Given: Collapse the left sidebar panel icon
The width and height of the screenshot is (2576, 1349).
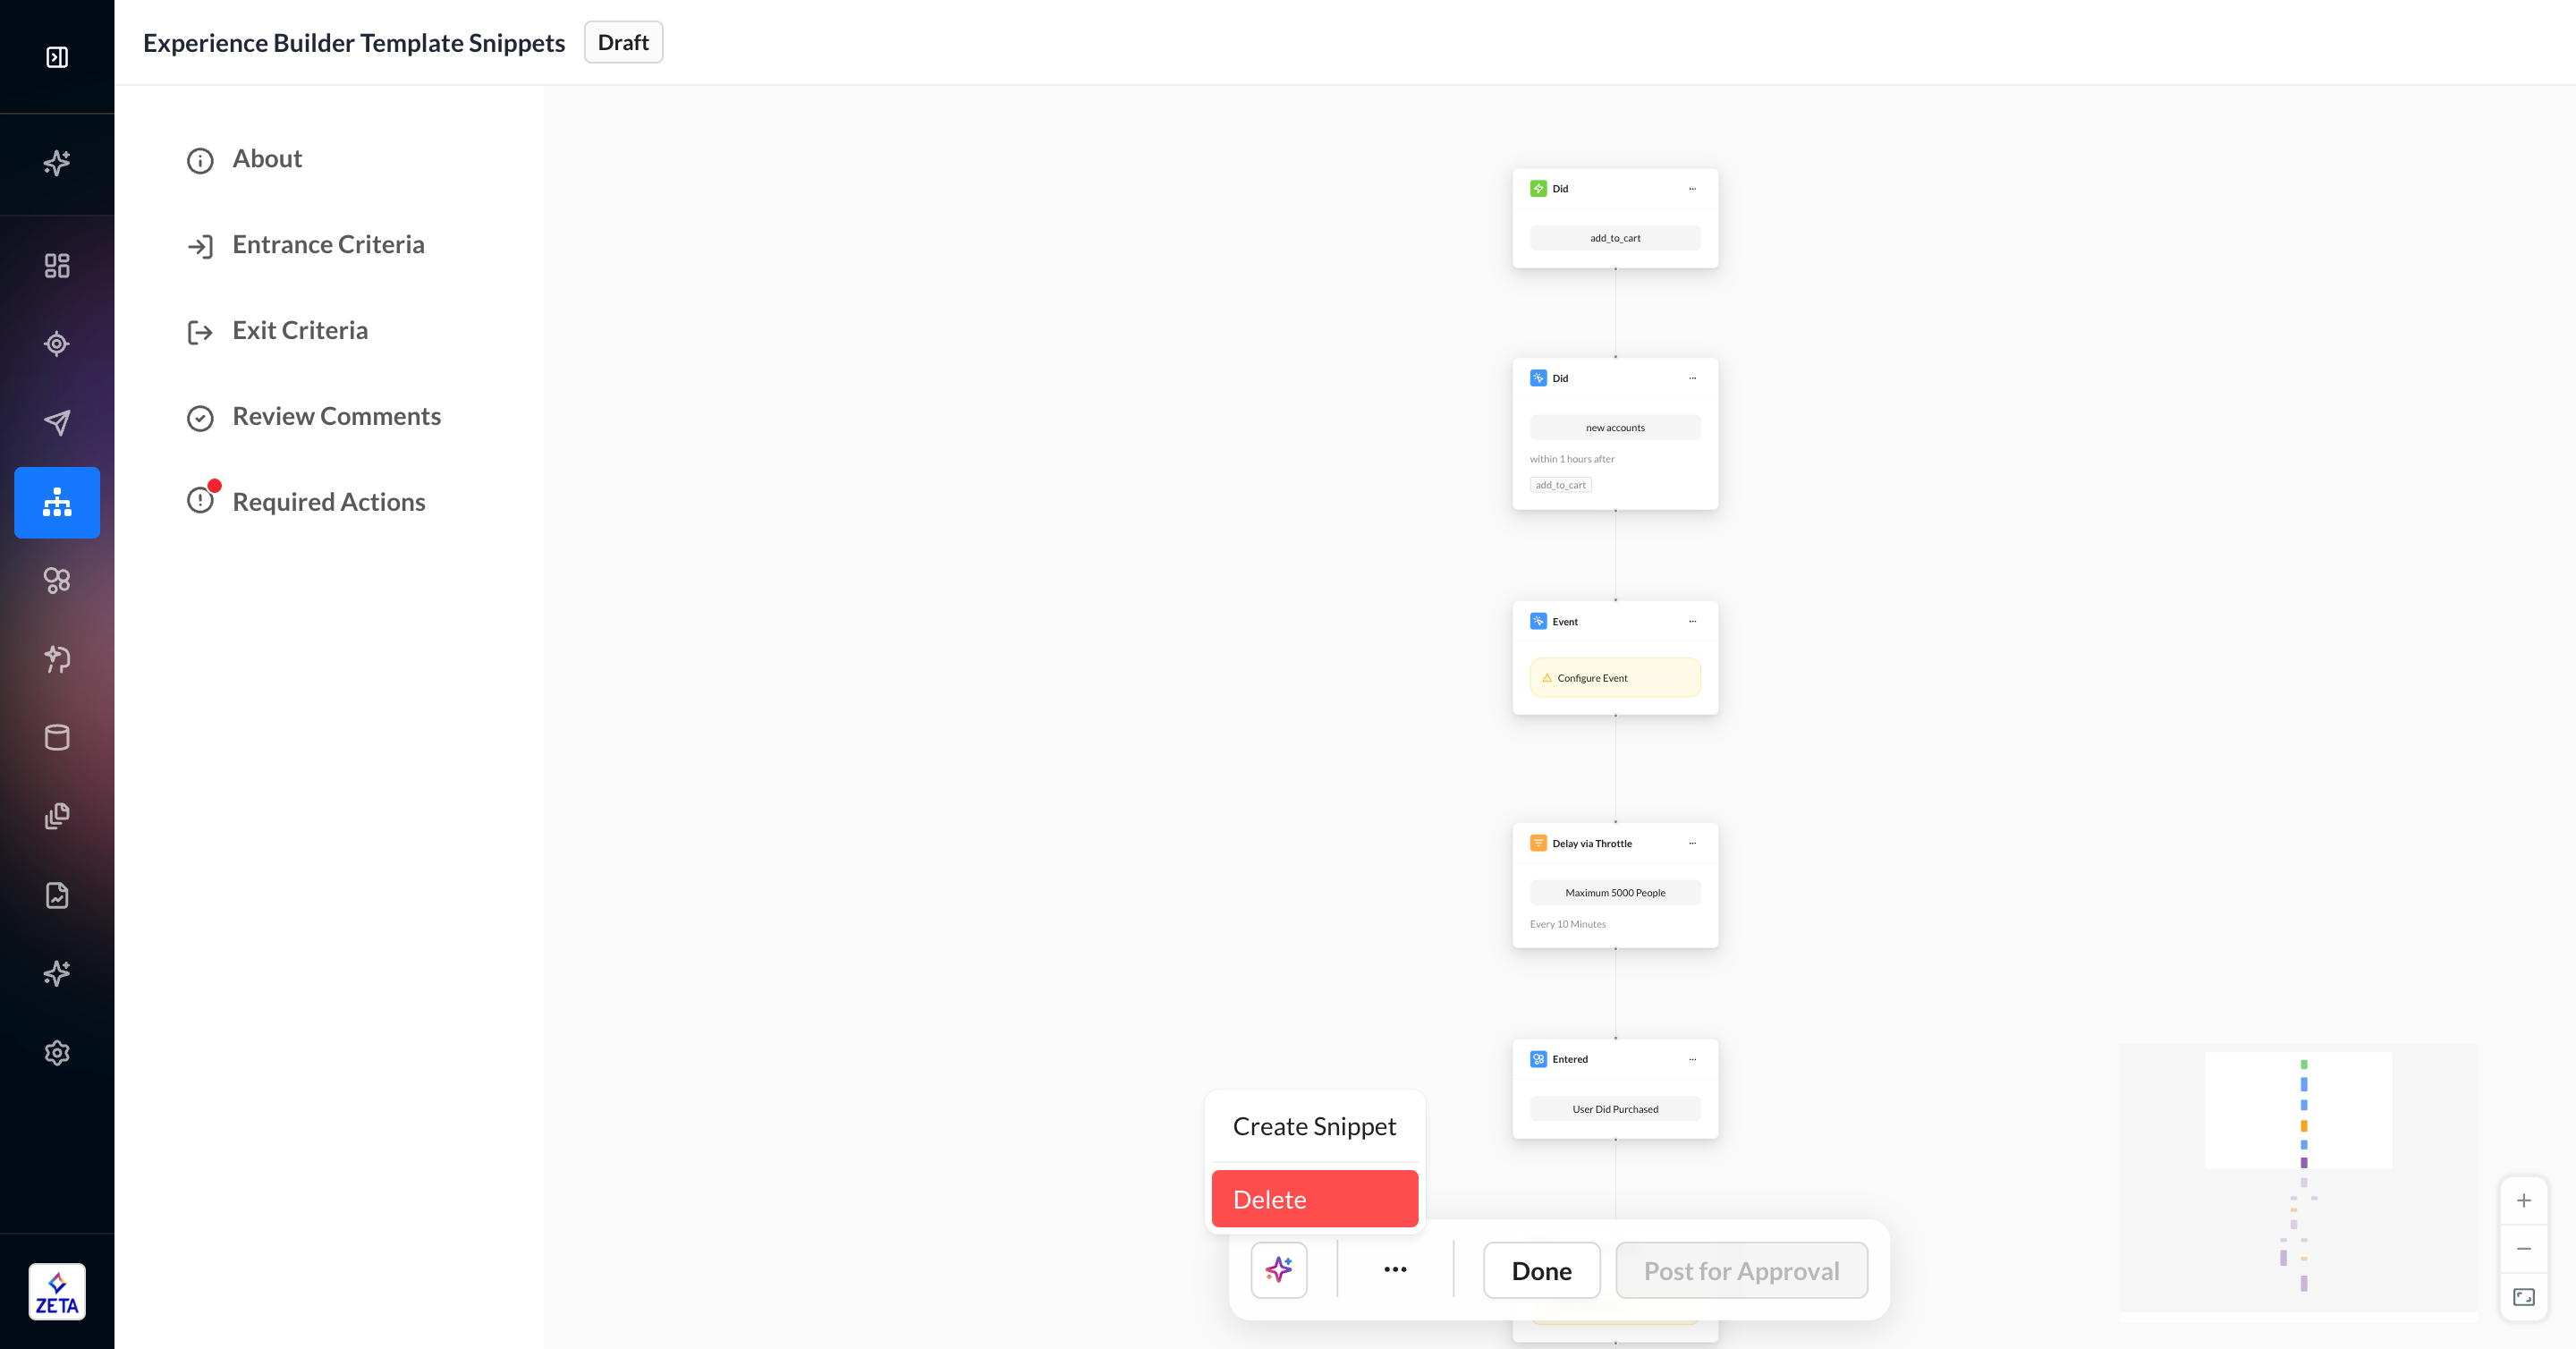Looking at the screenshot, I should point(57,57).
